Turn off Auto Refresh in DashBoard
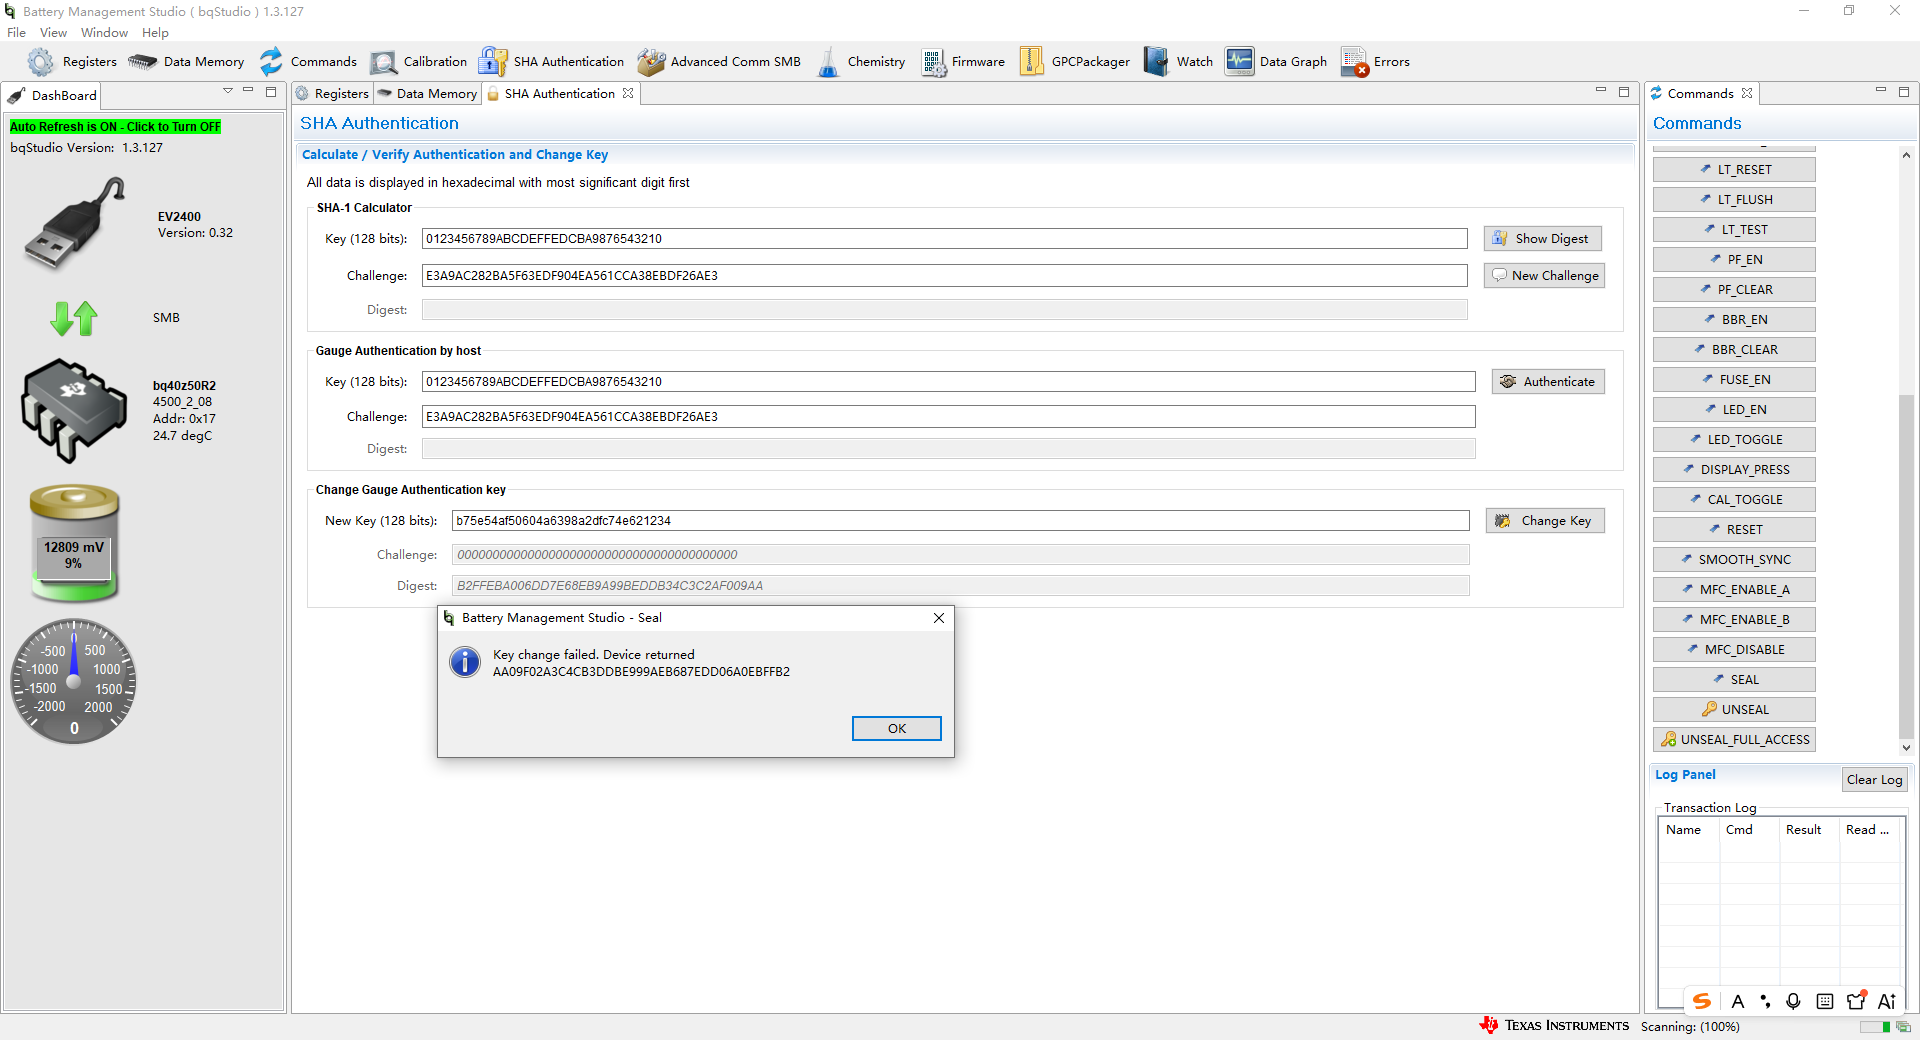 115,127
